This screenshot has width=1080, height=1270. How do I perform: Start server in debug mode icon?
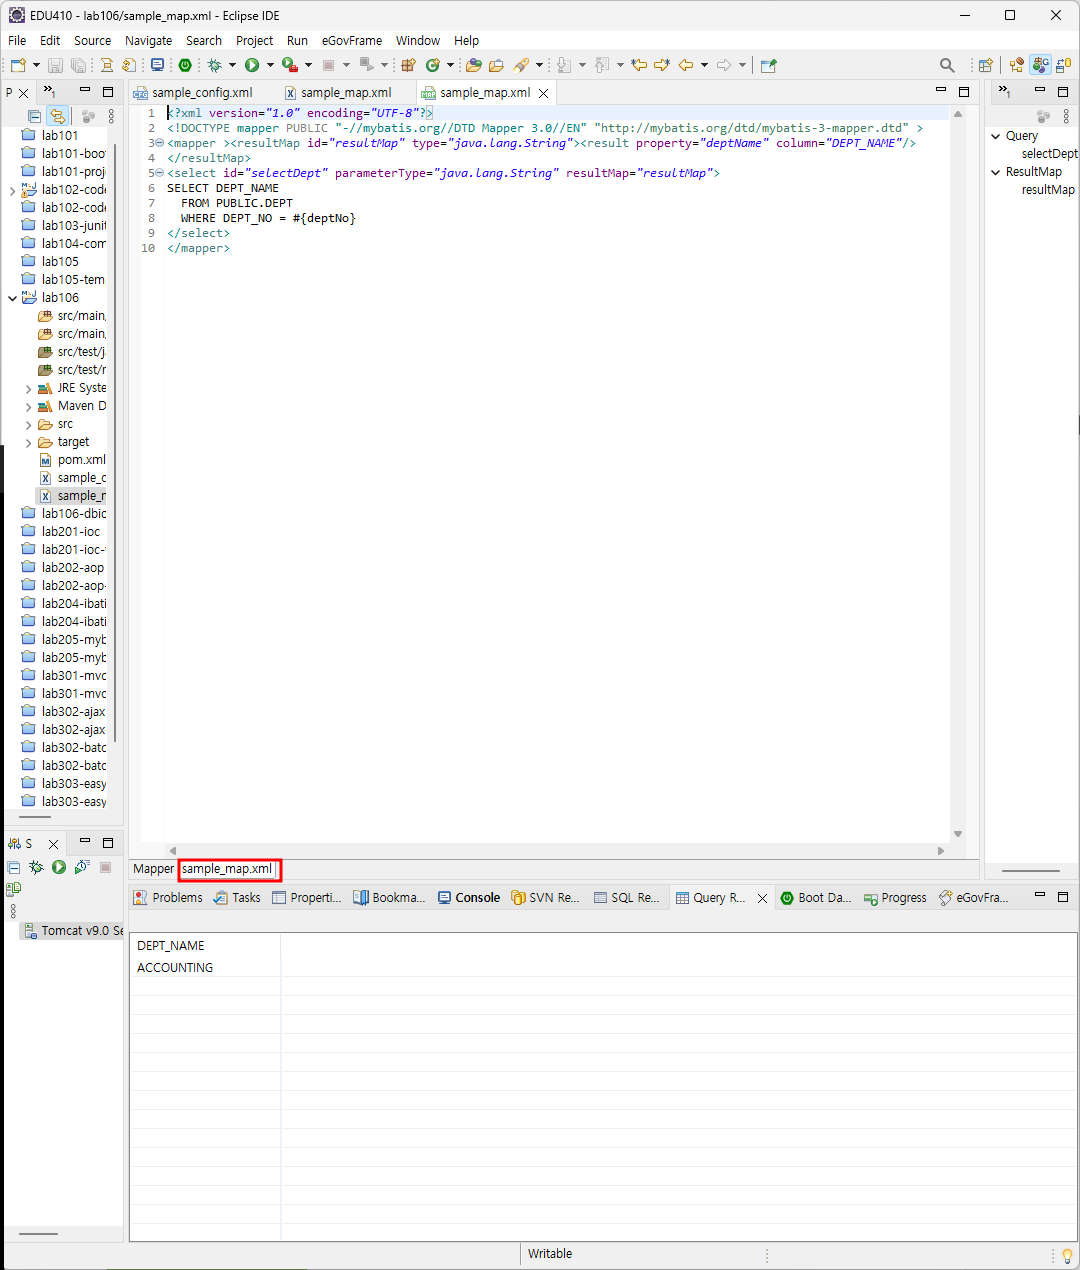point(36,867)
